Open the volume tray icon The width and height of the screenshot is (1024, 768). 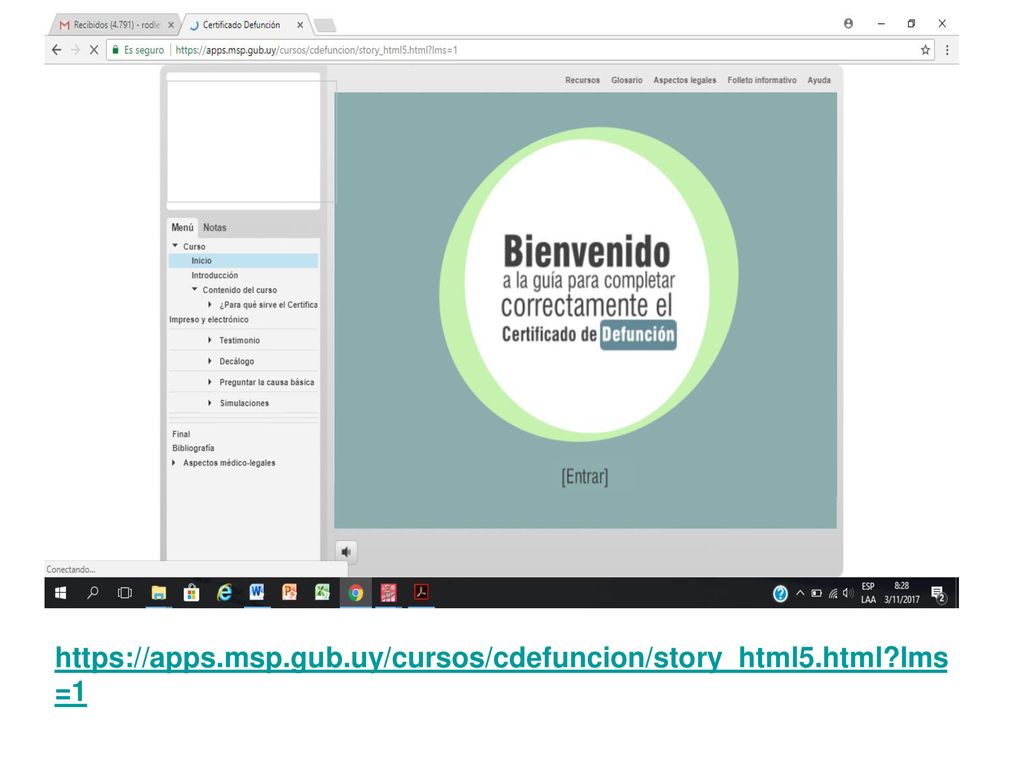pos(848,593)
